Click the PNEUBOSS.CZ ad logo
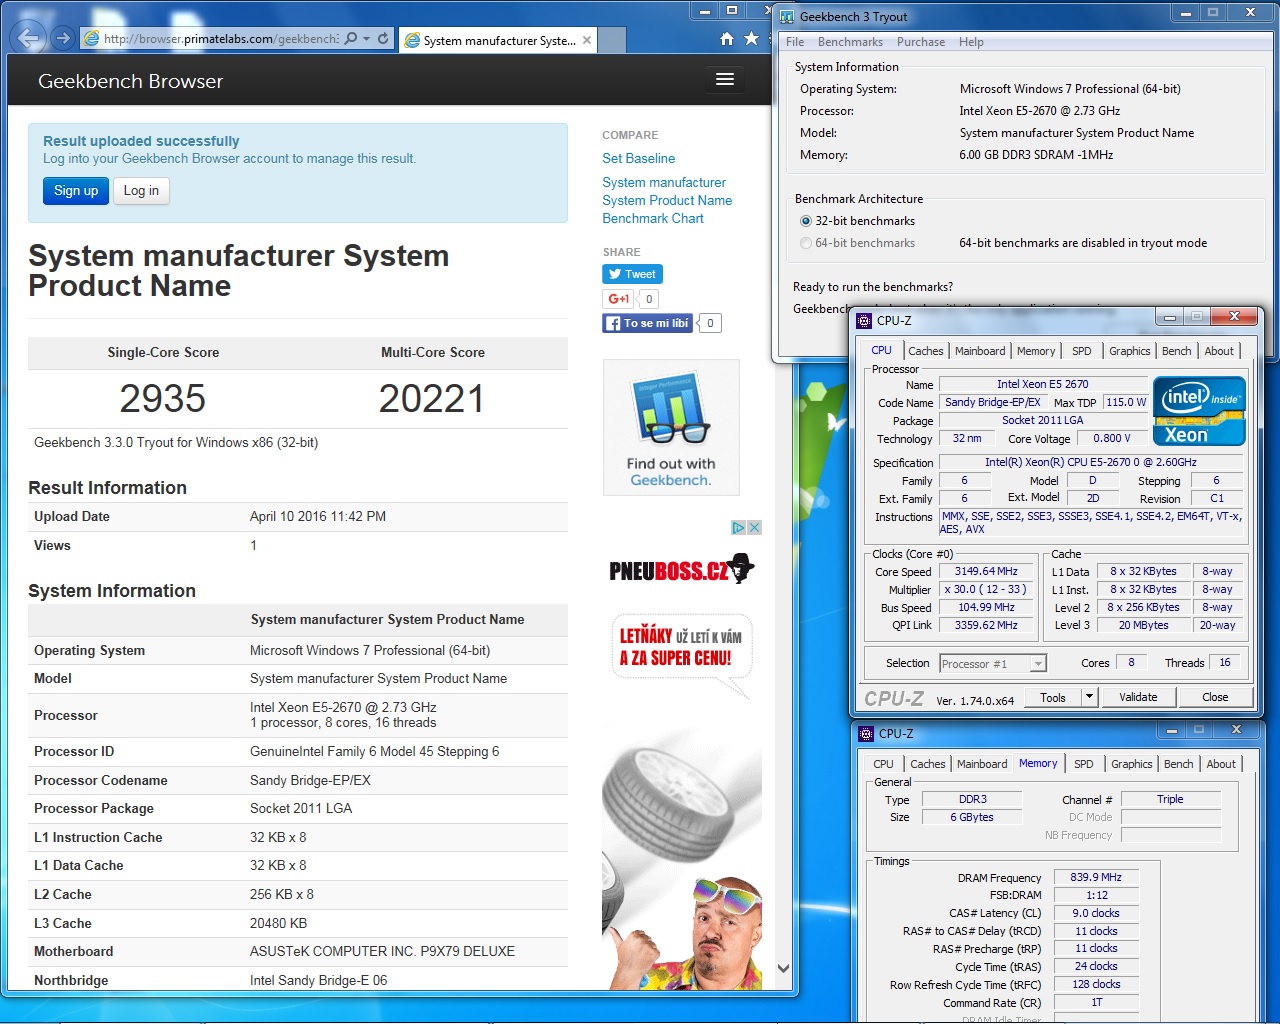This screenshot has height=1024, width=1280. pyautogui.click(x=681, y=569)
